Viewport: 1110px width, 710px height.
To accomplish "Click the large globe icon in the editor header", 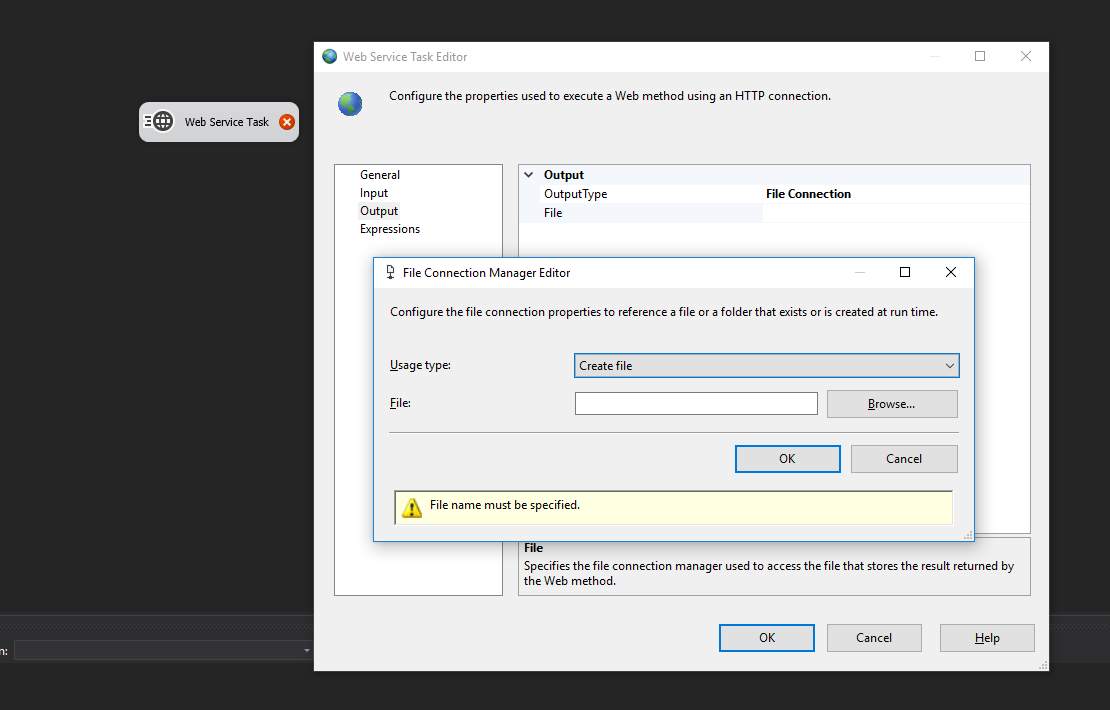I will [x=350, y=103].
